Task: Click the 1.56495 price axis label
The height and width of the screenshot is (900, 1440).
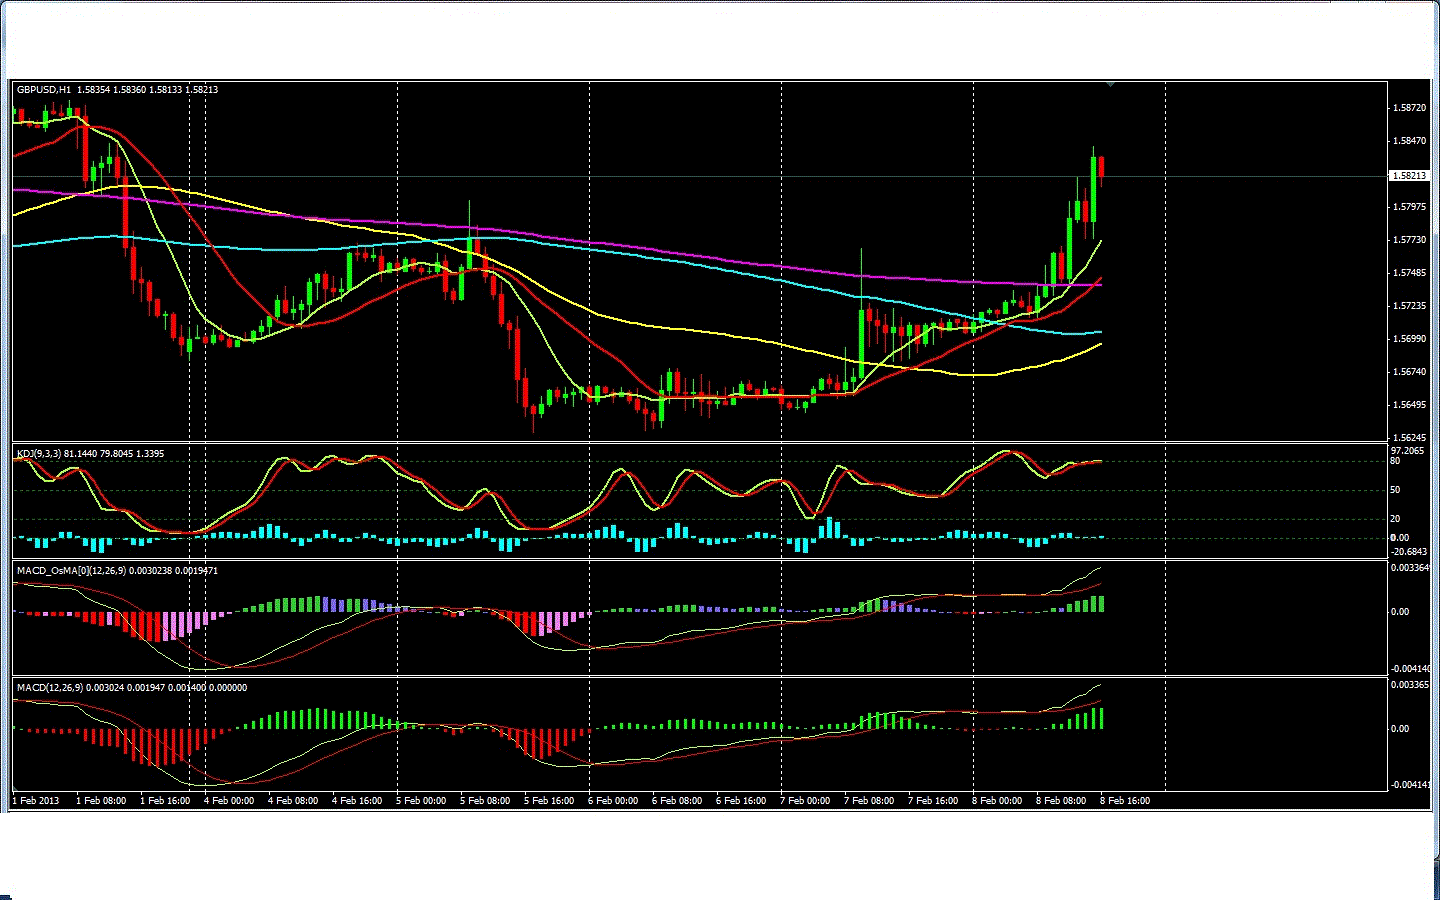Action: tap(1409, 405)
